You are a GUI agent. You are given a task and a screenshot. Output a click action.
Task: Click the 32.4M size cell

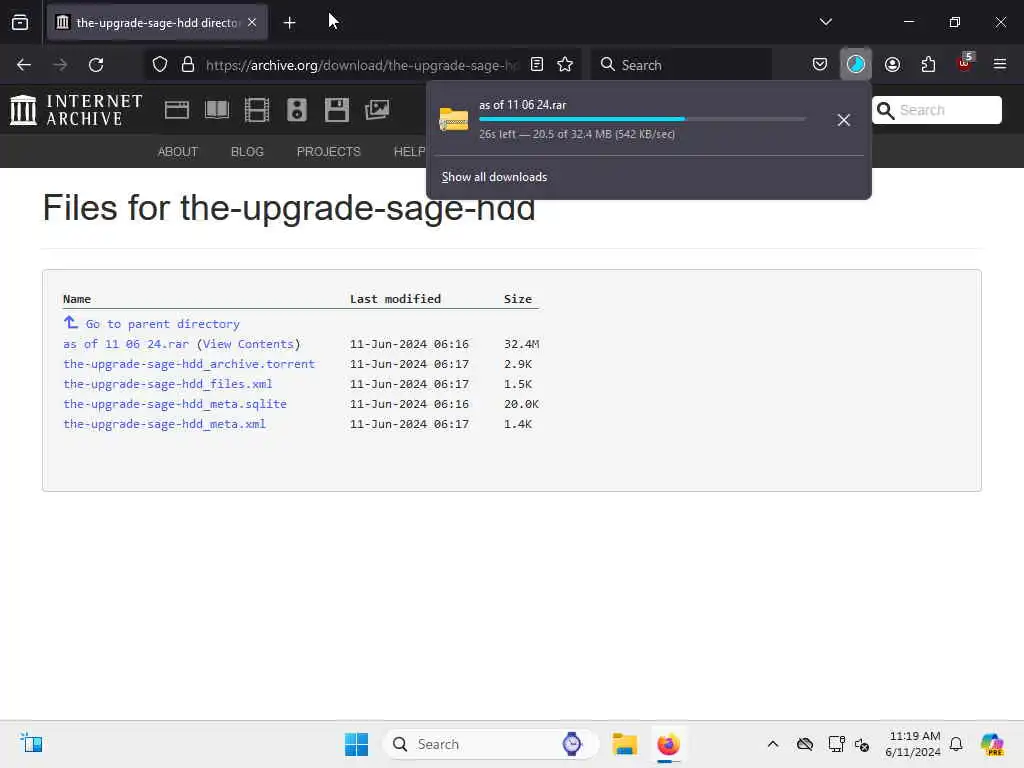[x=521, y=344]
